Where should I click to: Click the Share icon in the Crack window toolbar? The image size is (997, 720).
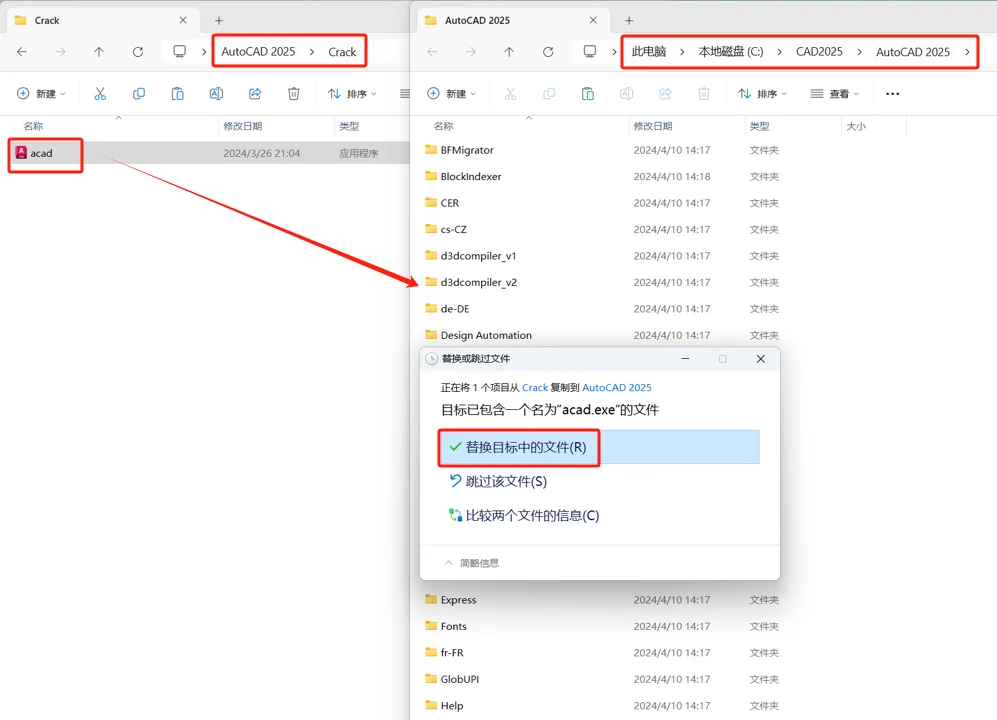(x=254, y=93)
